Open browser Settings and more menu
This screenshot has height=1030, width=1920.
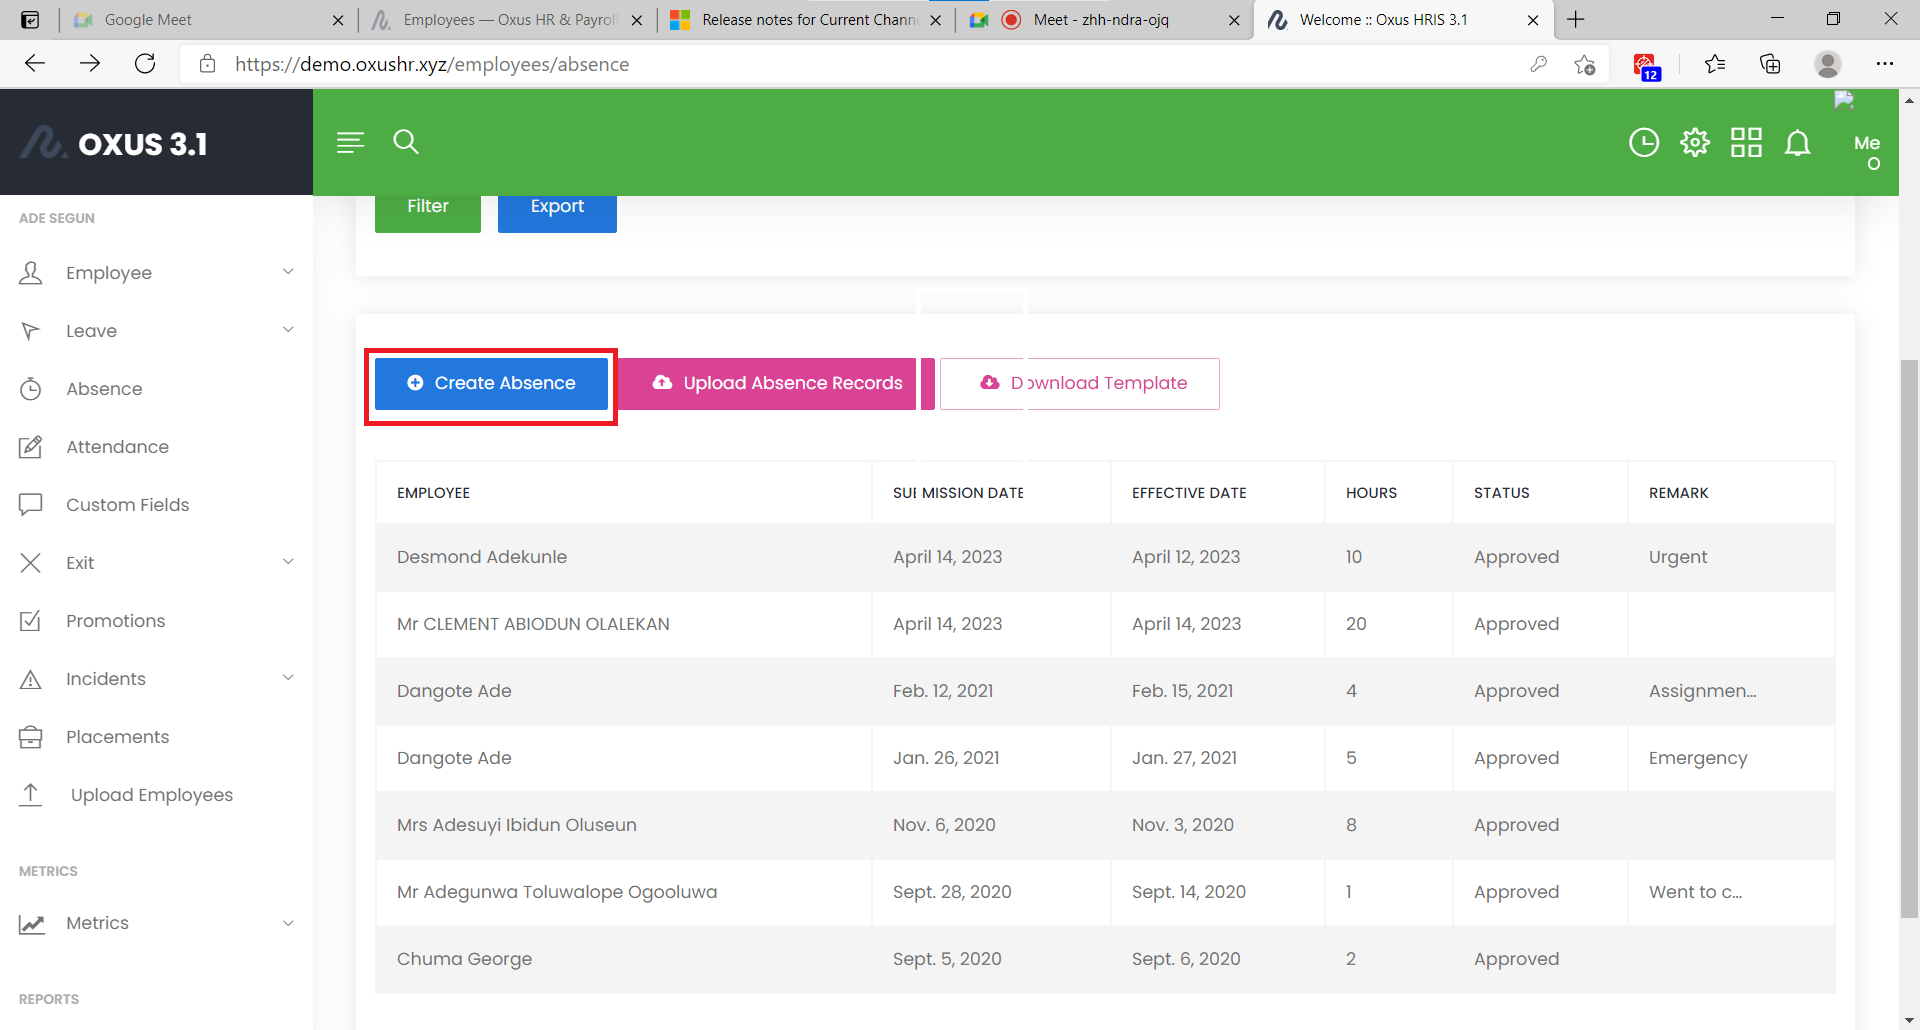(x=1885, y=64)
